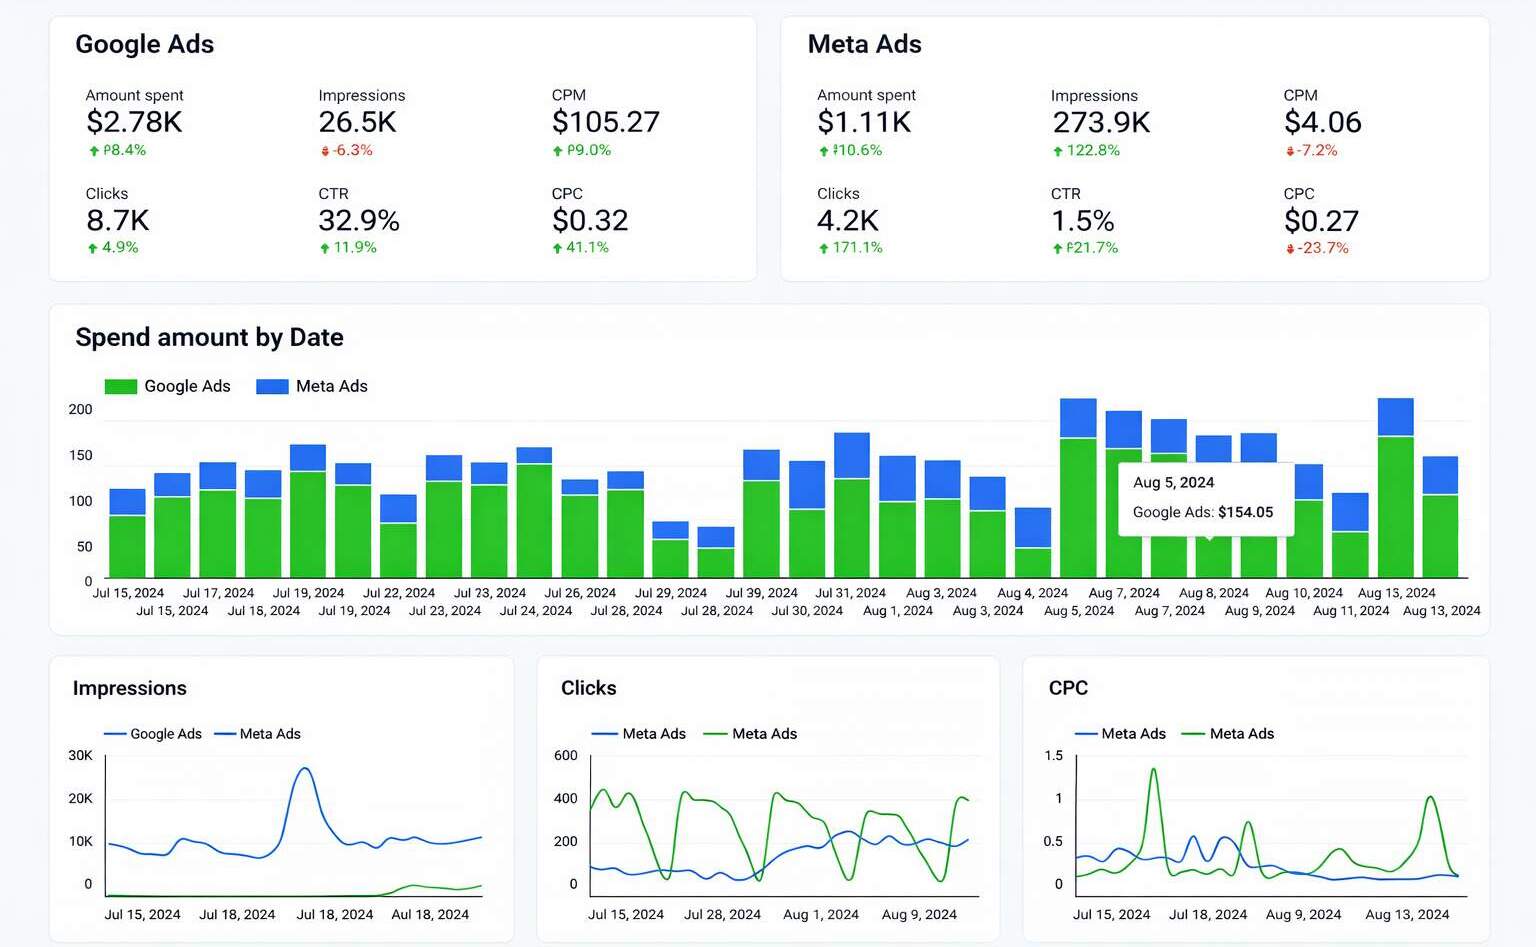Viewport: 1536px width, 947px height.
Task: Select the Meta Ads card heading
Action: pos(864,44)
